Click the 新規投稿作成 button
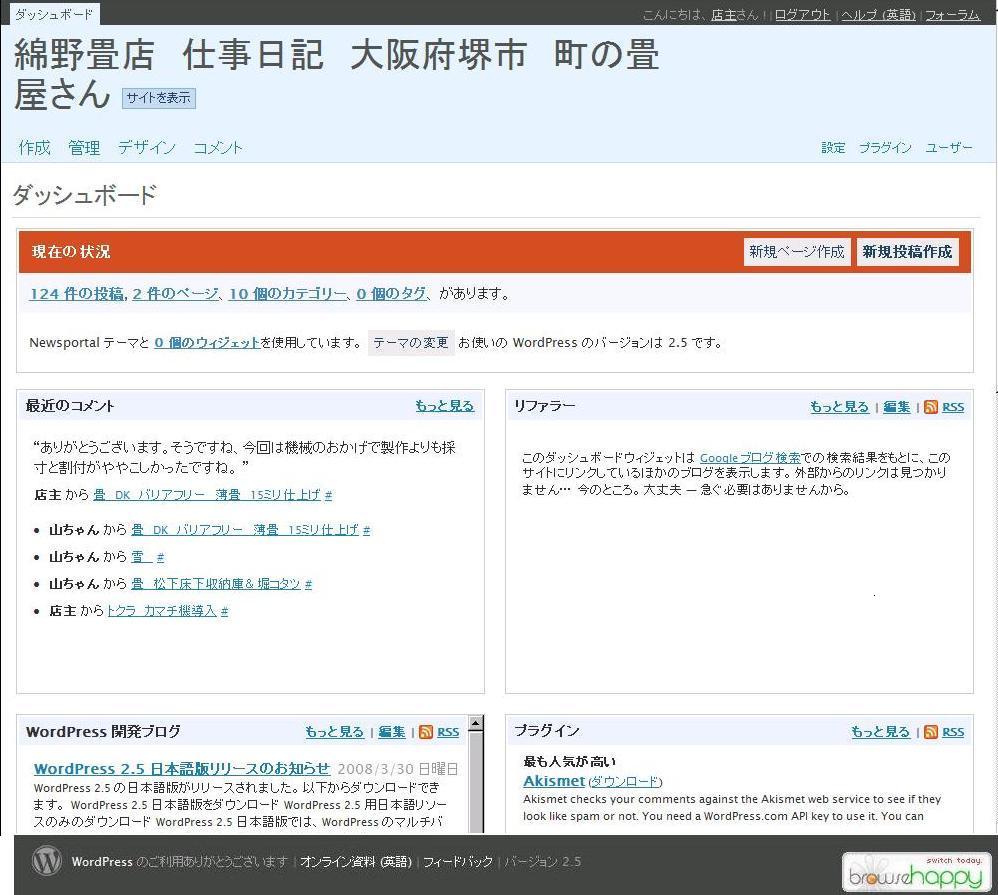The width and height of the screenshot is (998, 895). pos(908,251)
